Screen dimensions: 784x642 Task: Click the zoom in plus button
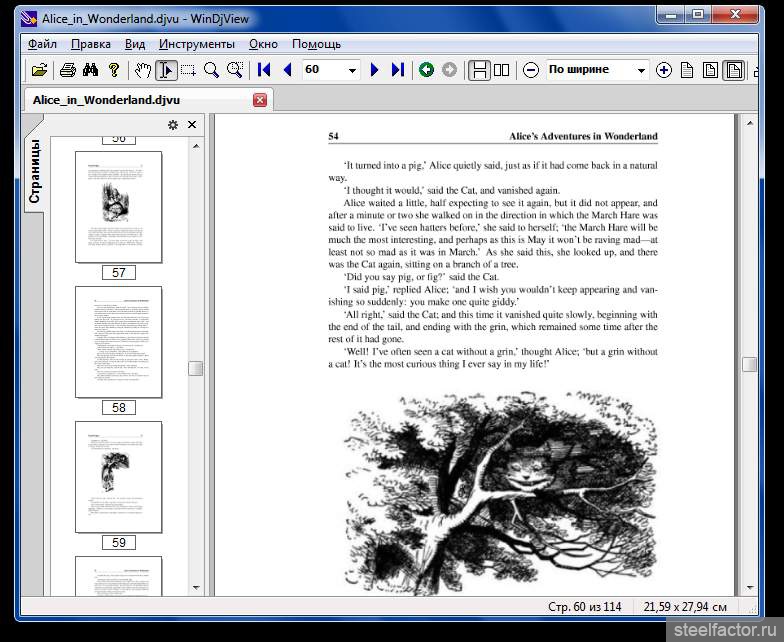point(664,70)
